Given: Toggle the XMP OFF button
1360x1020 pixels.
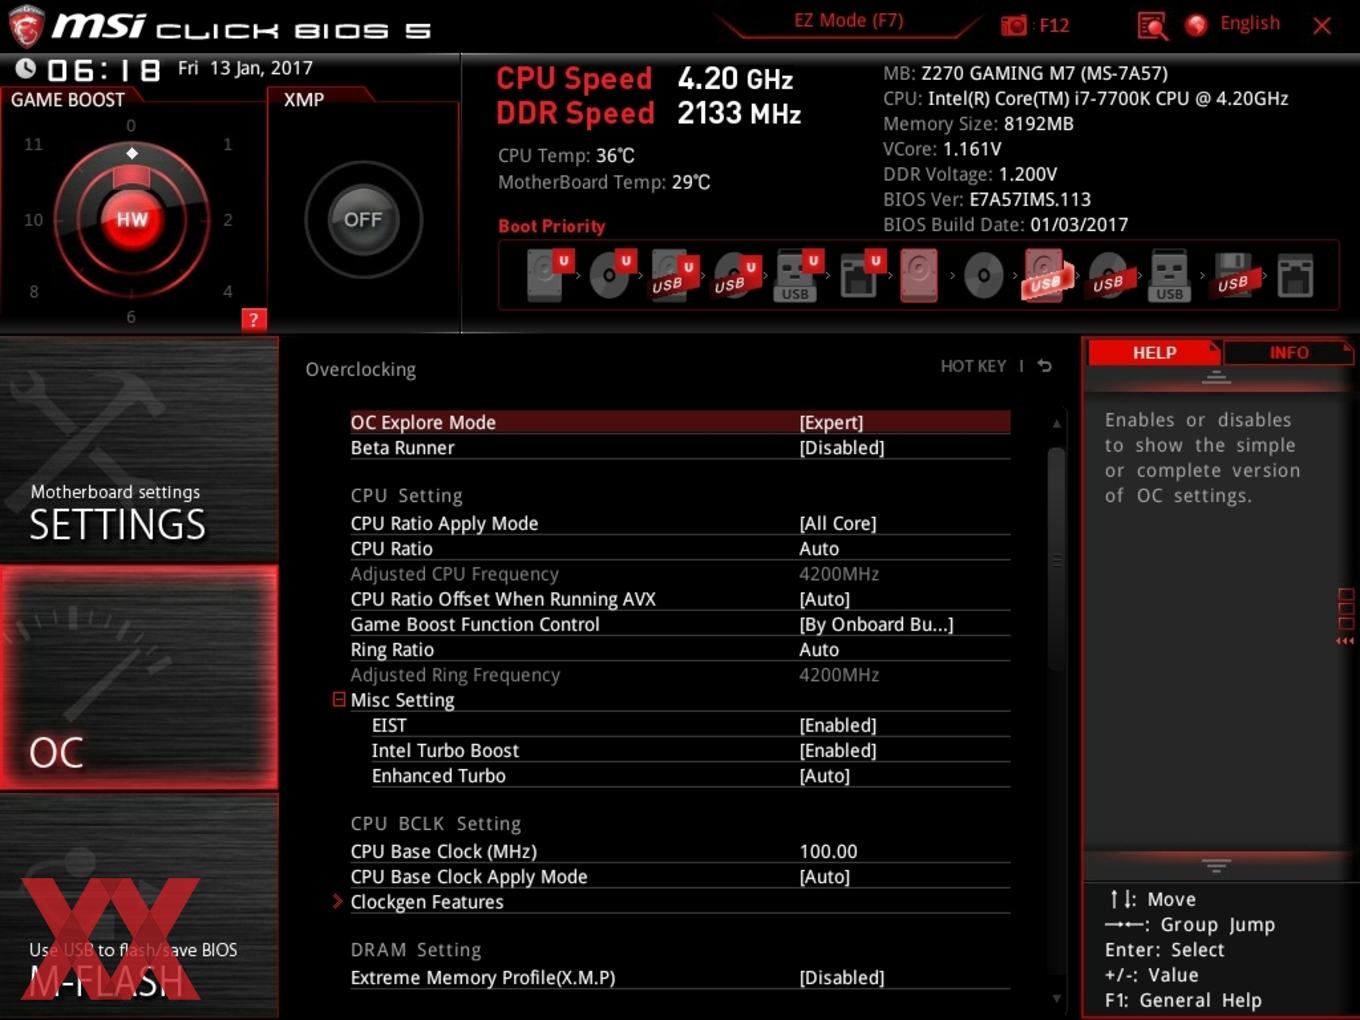Looking at the screenshot, I should (363, 219).
